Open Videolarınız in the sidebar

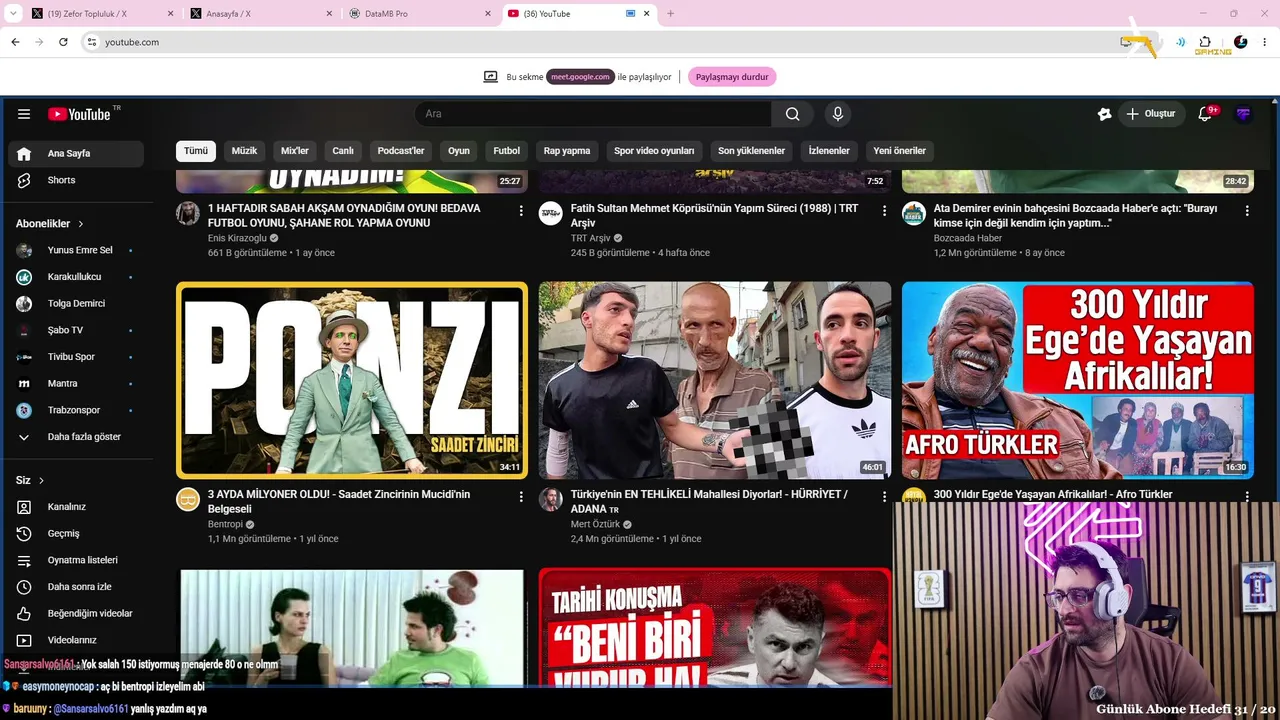point(76,640)
